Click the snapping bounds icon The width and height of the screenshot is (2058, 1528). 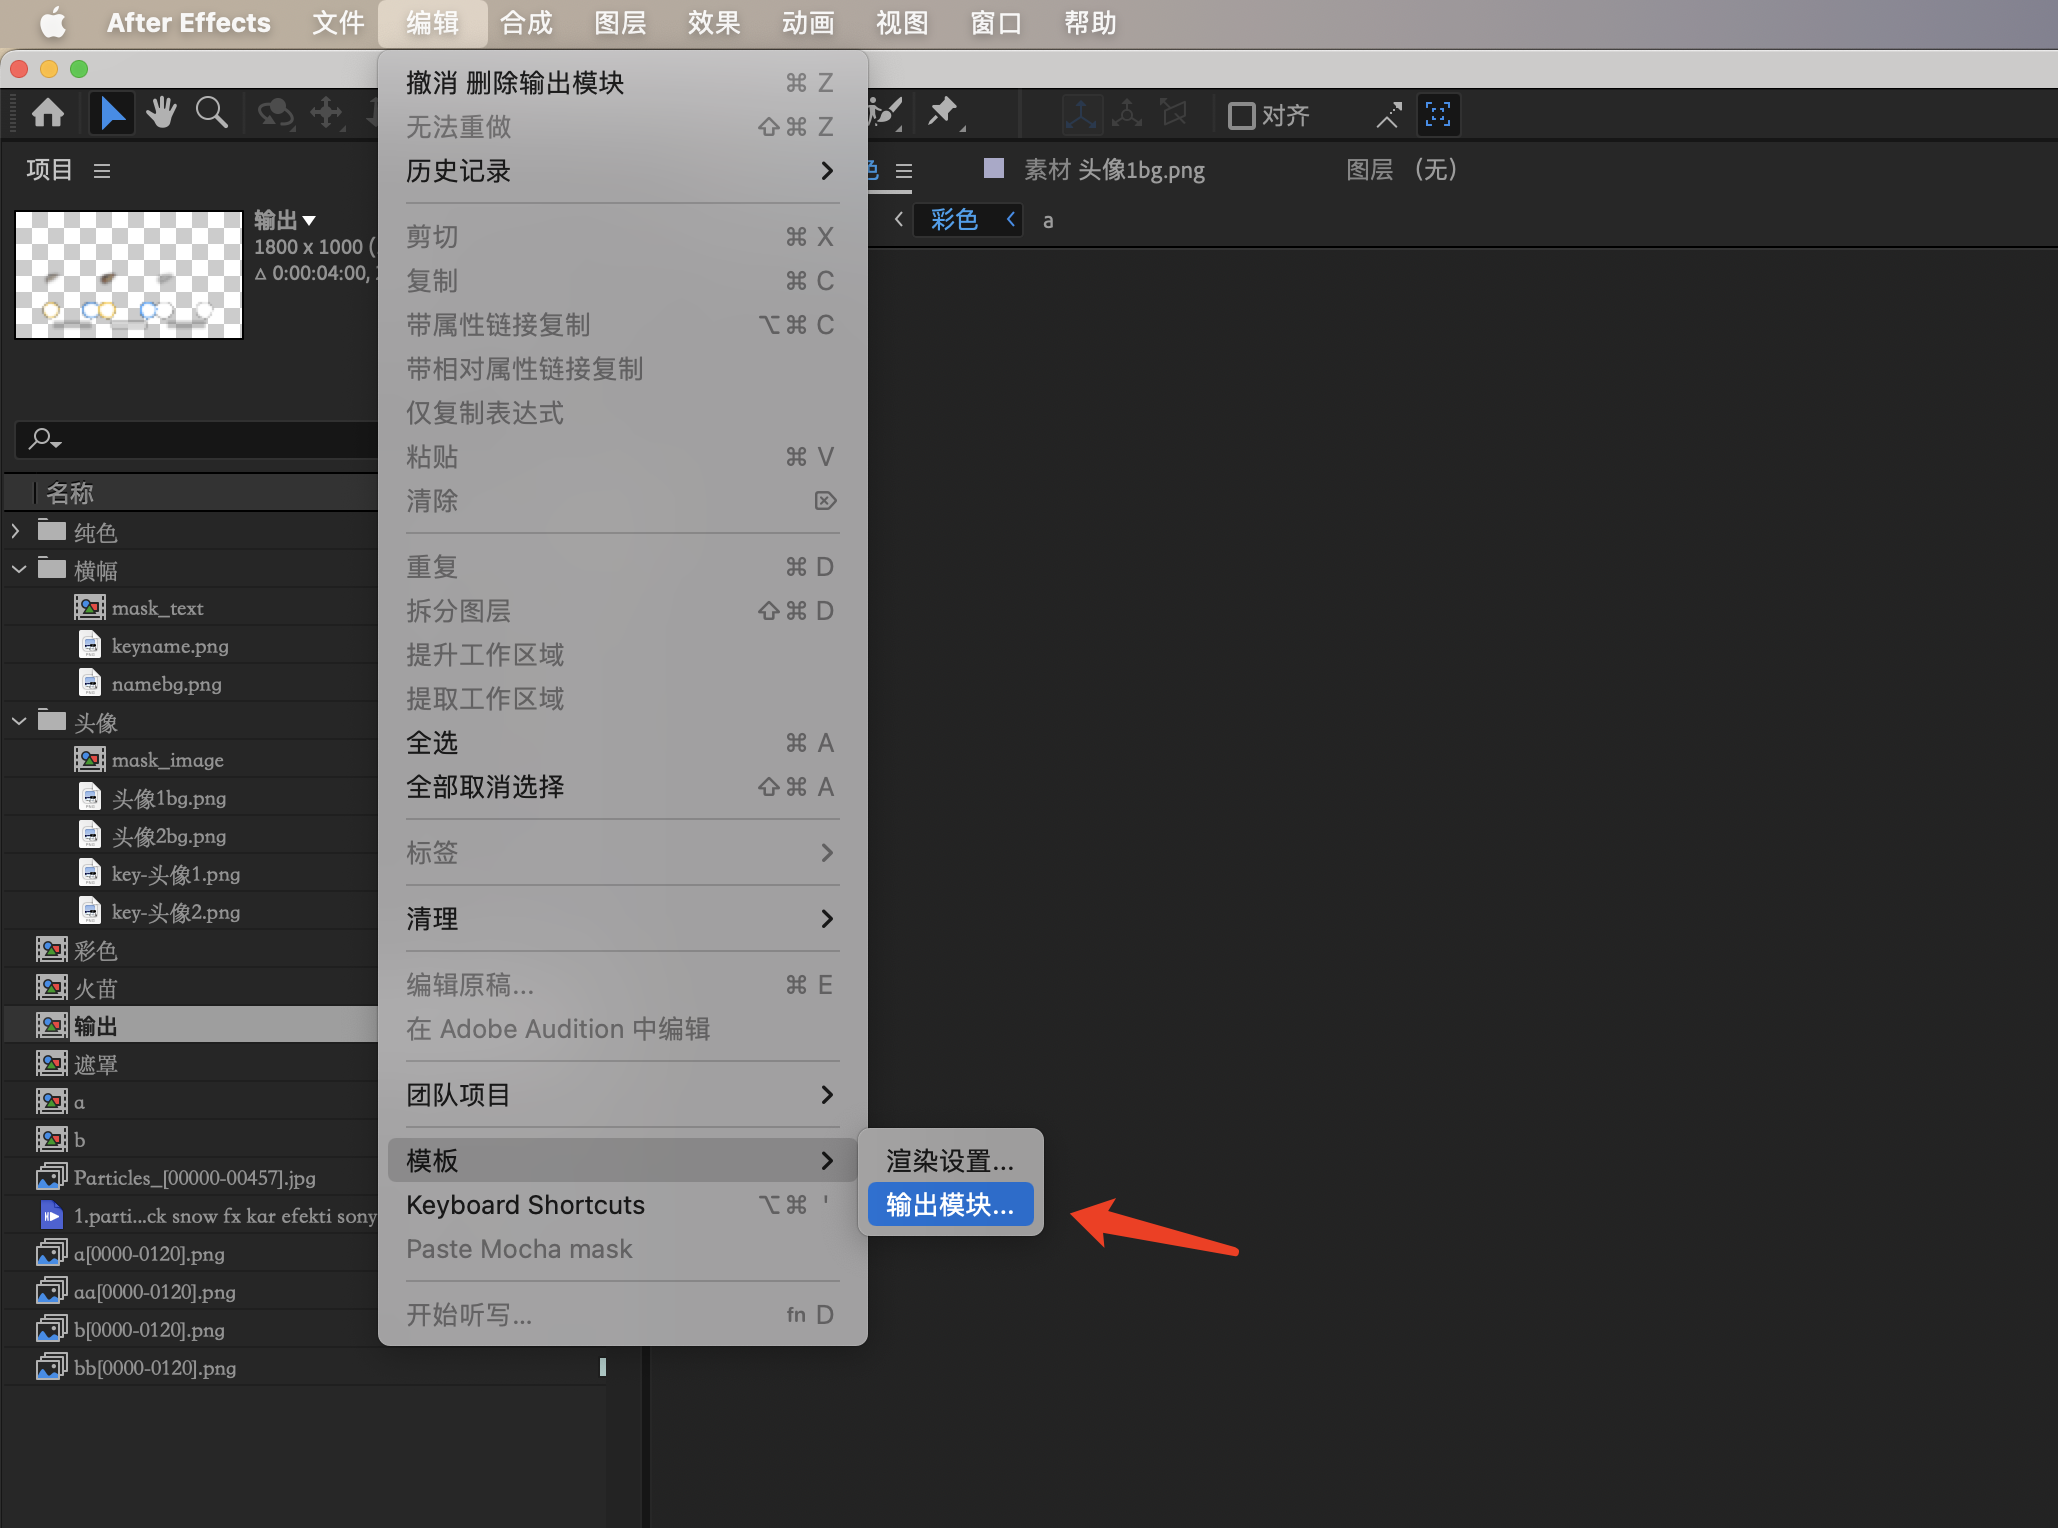coord(1437,114)
